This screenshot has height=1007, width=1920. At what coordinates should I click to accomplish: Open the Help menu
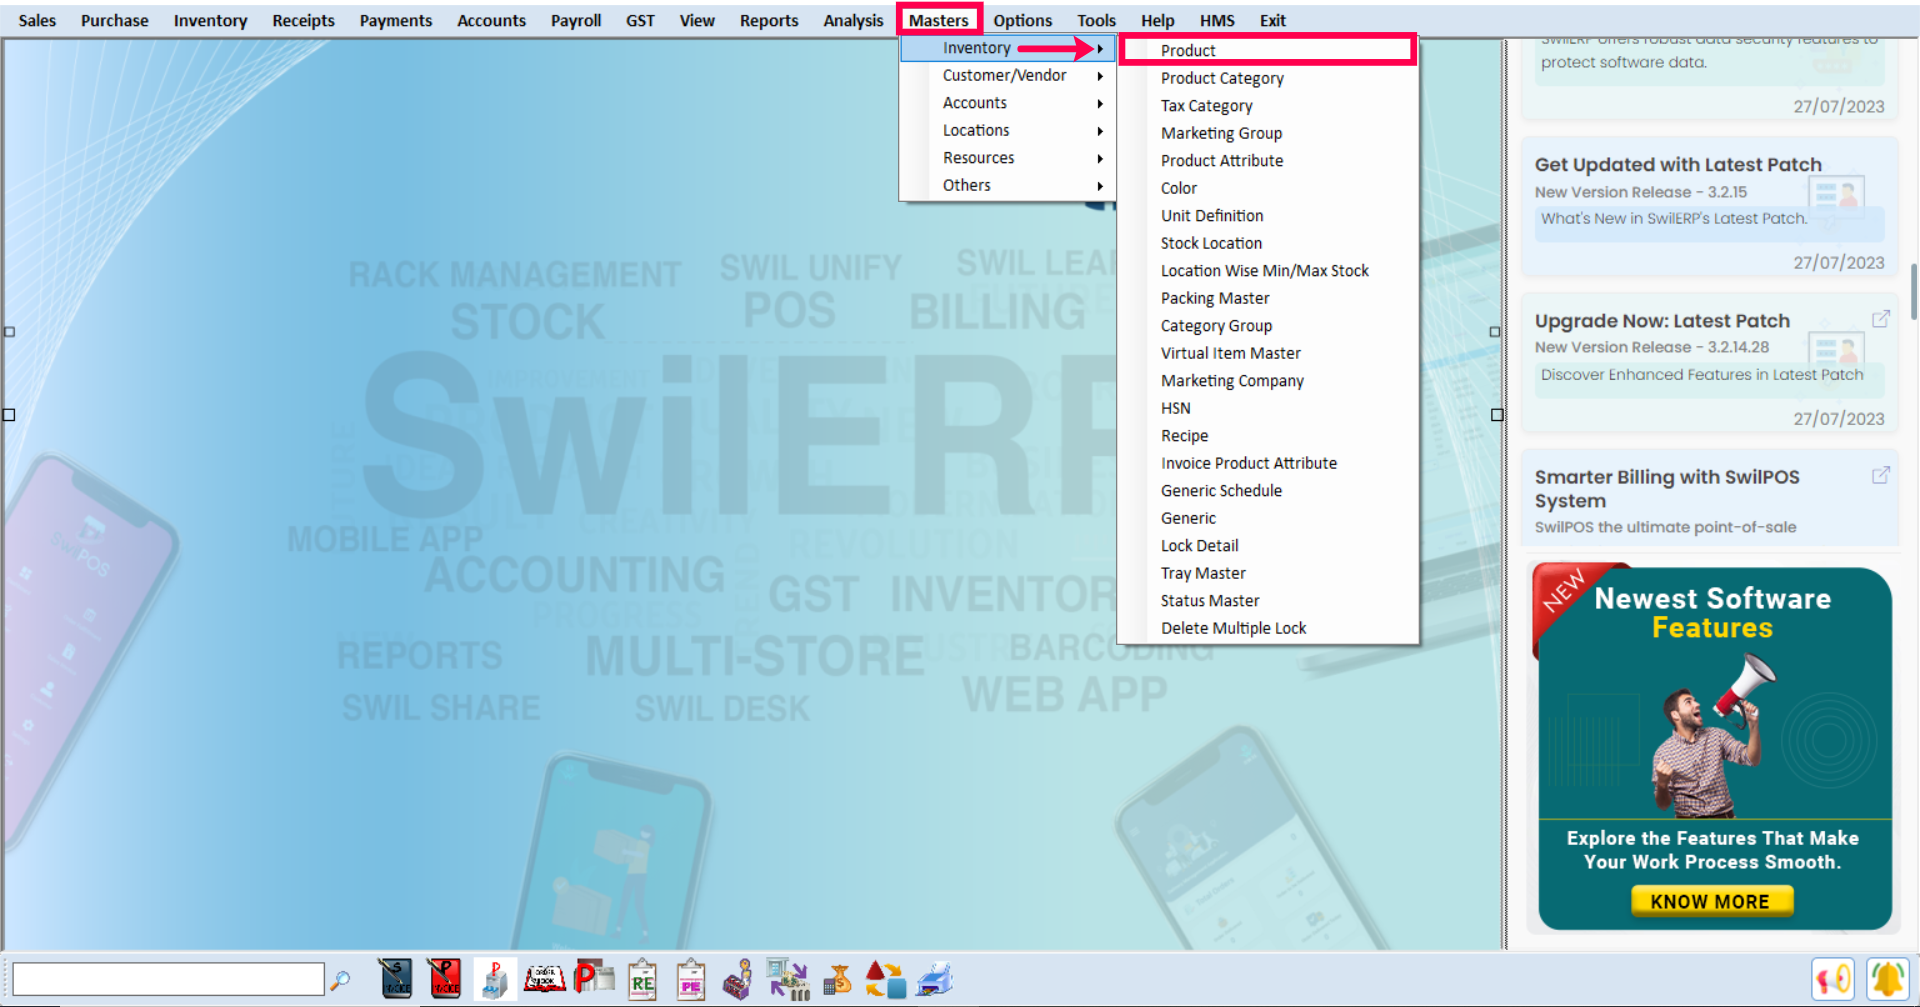coord(1157,20)
